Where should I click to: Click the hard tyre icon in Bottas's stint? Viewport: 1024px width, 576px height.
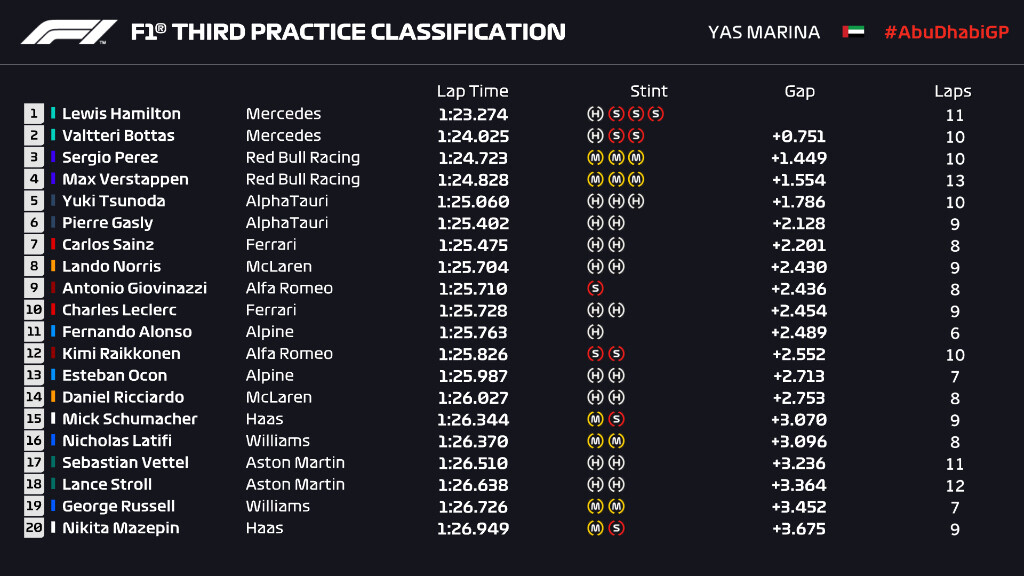pyautogui.click(x=595, y=136)
